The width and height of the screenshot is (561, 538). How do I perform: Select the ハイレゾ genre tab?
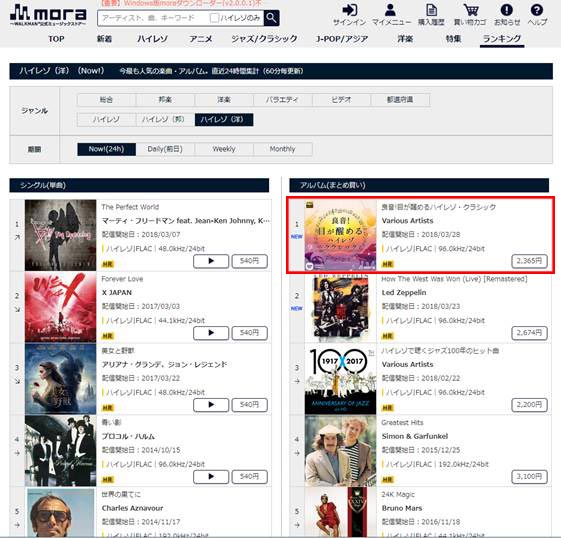pyautogui.click(x=106, y=119)
